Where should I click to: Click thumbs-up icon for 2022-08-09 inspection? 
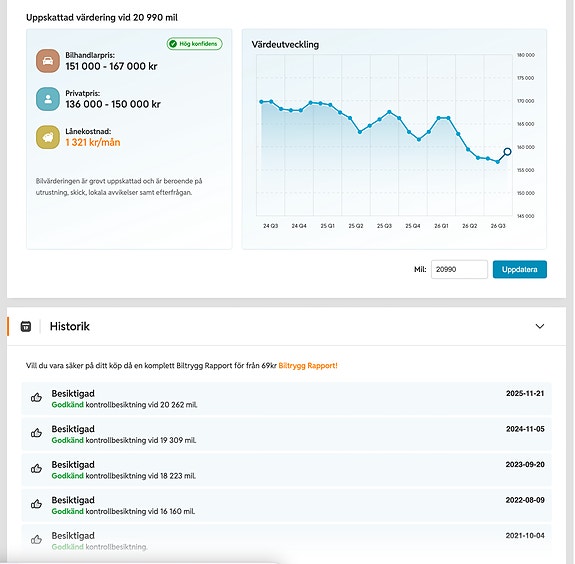coord(36,504)
